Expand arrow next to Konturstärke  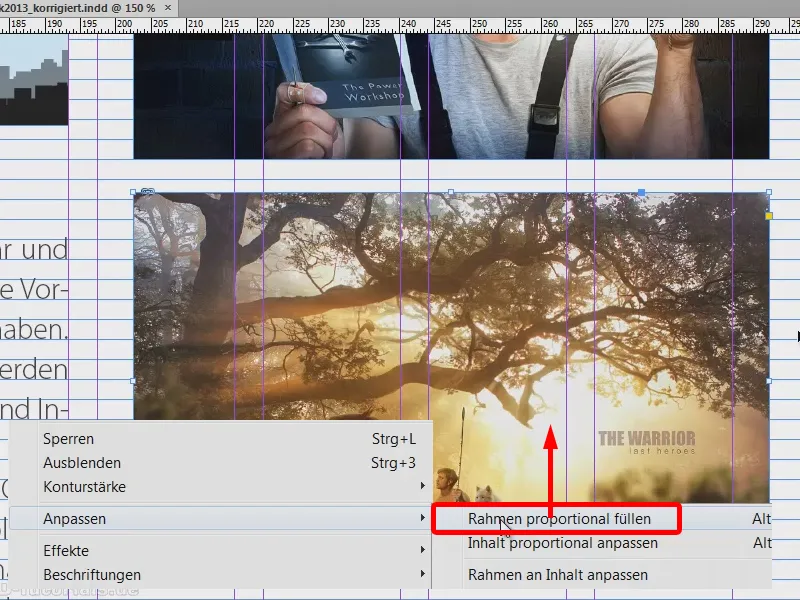[x=422, y=486]
